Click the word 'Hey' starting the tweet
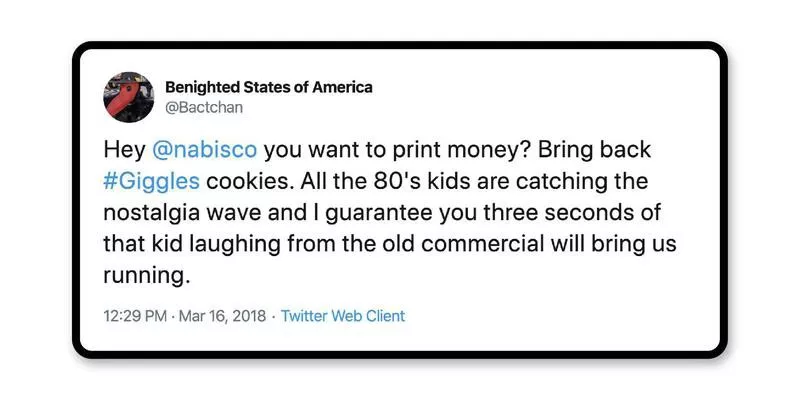 coord(124,150)
